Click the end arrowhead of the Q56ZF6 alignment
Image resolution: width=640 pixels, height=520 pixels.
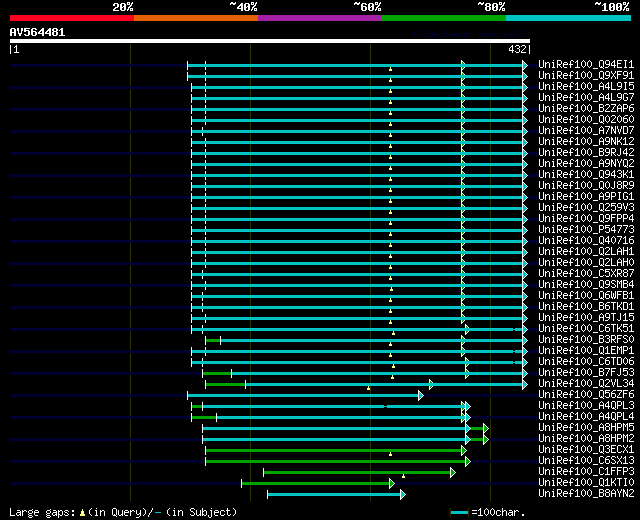coord(421,395)
